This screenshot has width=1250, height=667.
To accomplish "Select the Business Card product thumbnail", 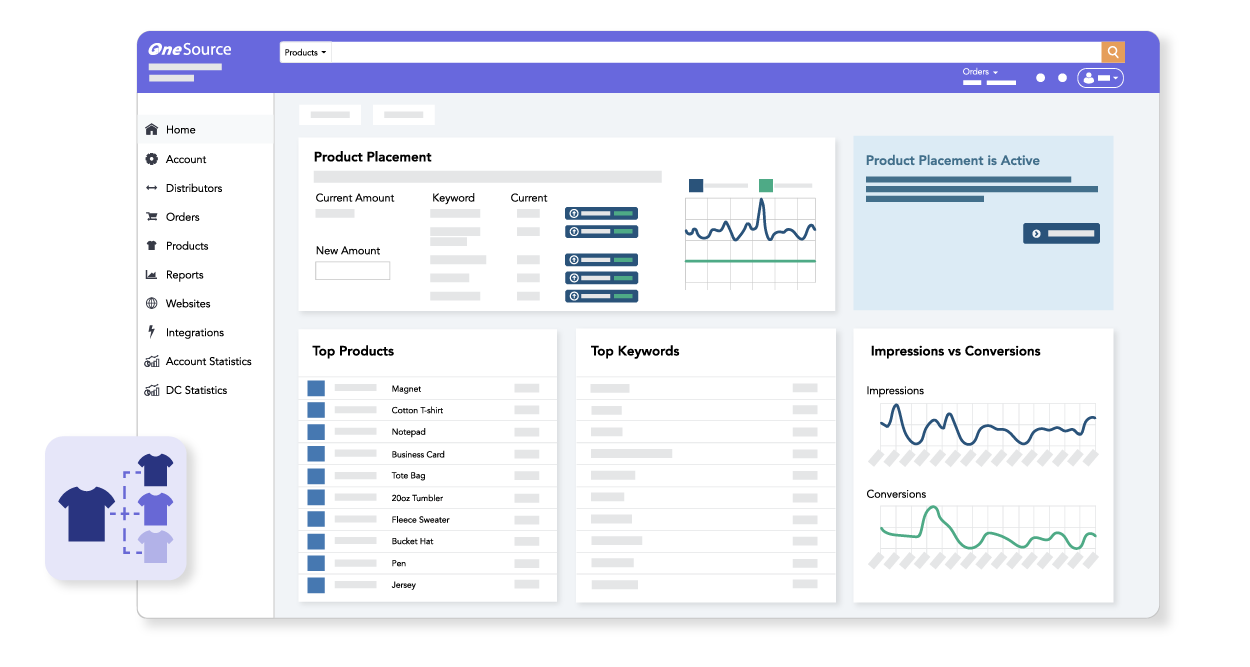I will pyautogui.click(x=316, y=454).
